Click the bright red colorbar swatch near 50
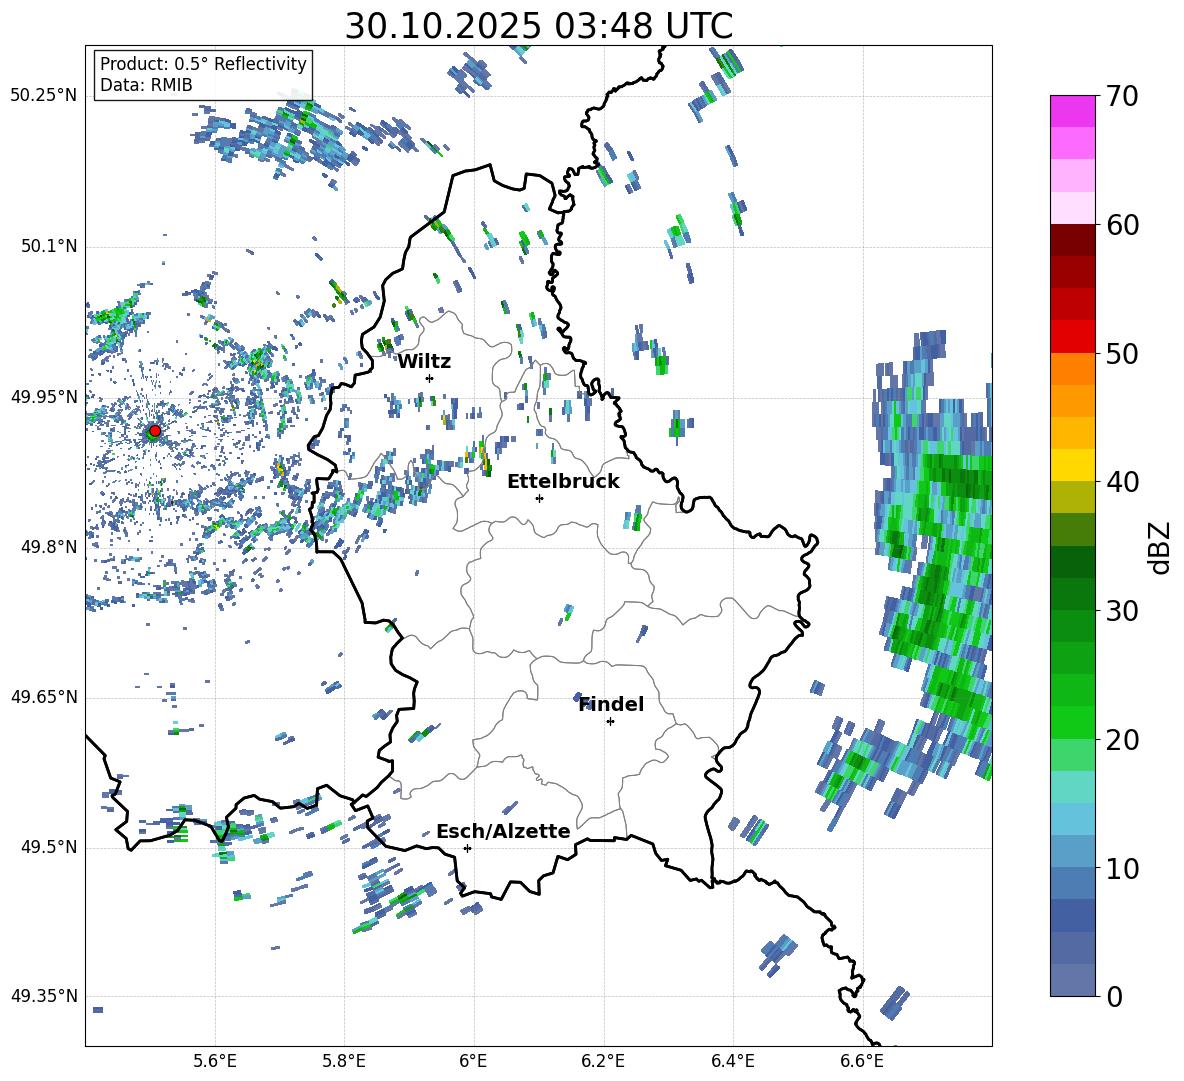Image resolution: width=1184 pixels, height=1081 pixels. 1072,337
